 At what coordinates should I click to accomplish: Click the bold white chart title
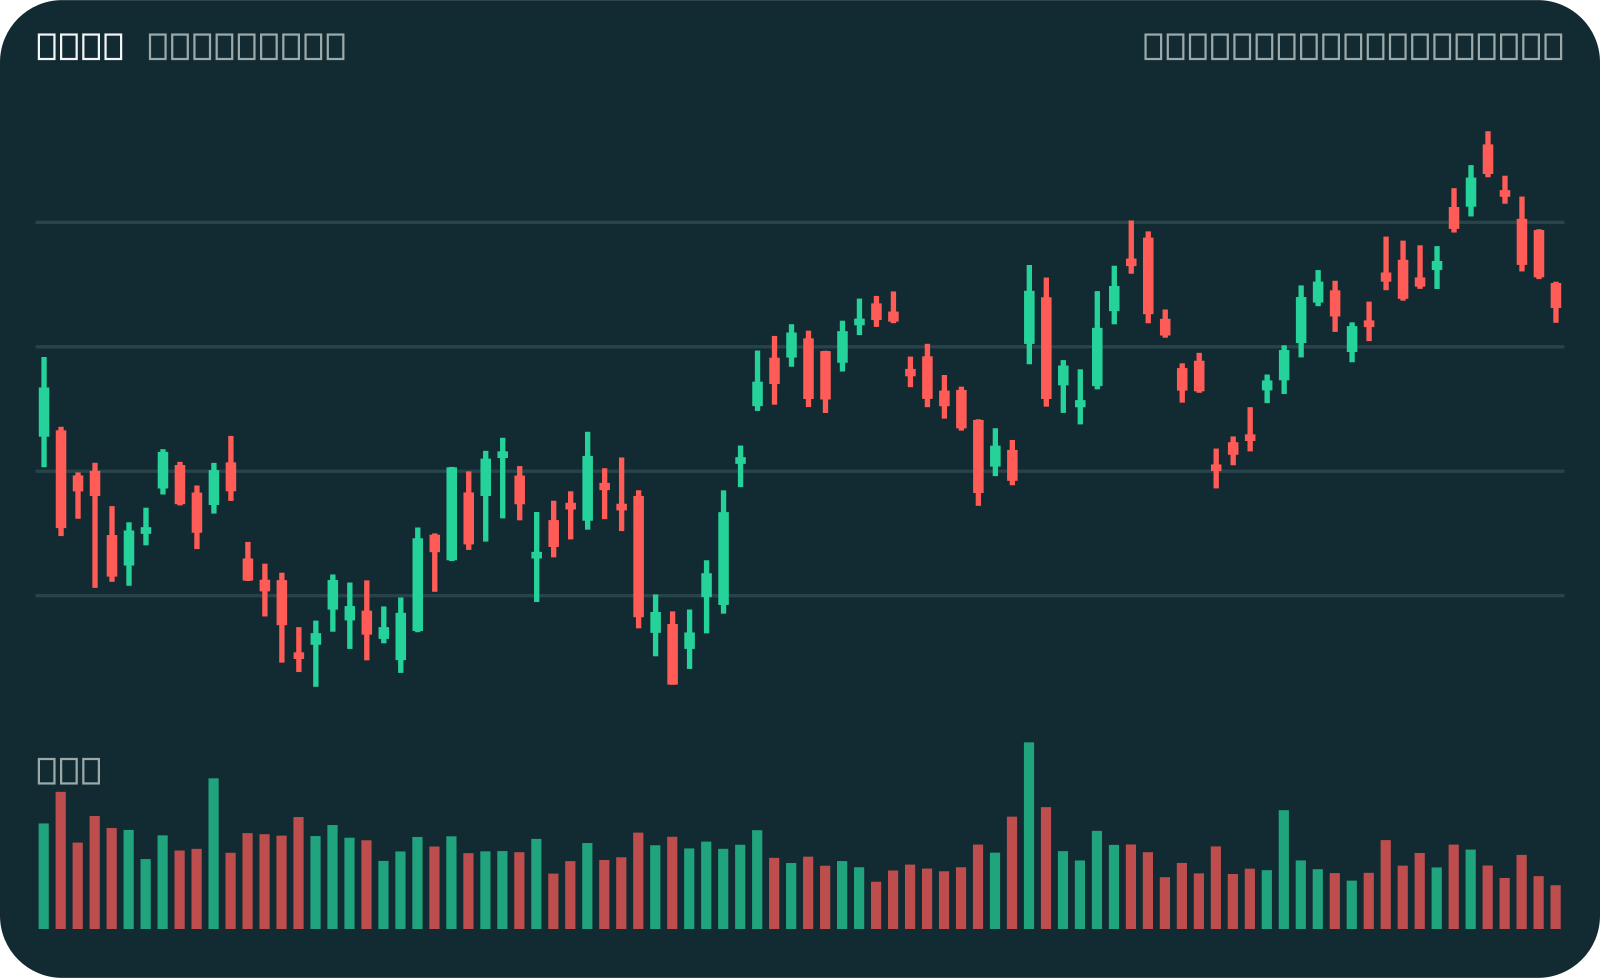pyautogui.click(x=80, y=46)
